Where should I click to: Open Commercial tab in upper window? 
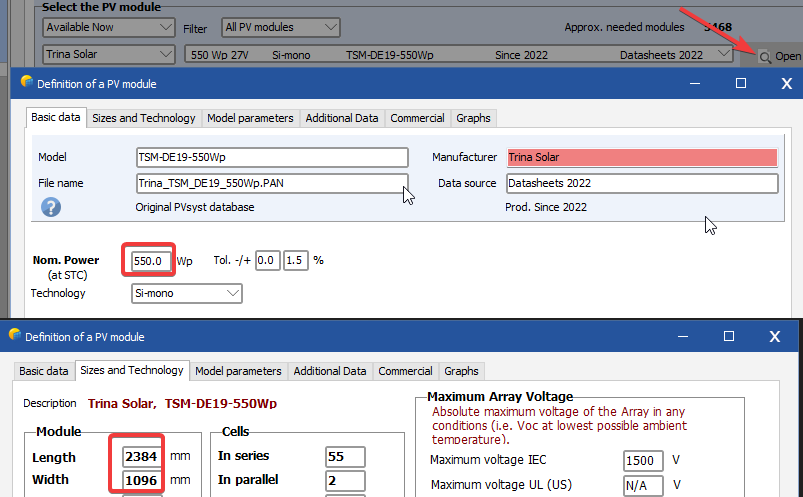coord(417,118)
